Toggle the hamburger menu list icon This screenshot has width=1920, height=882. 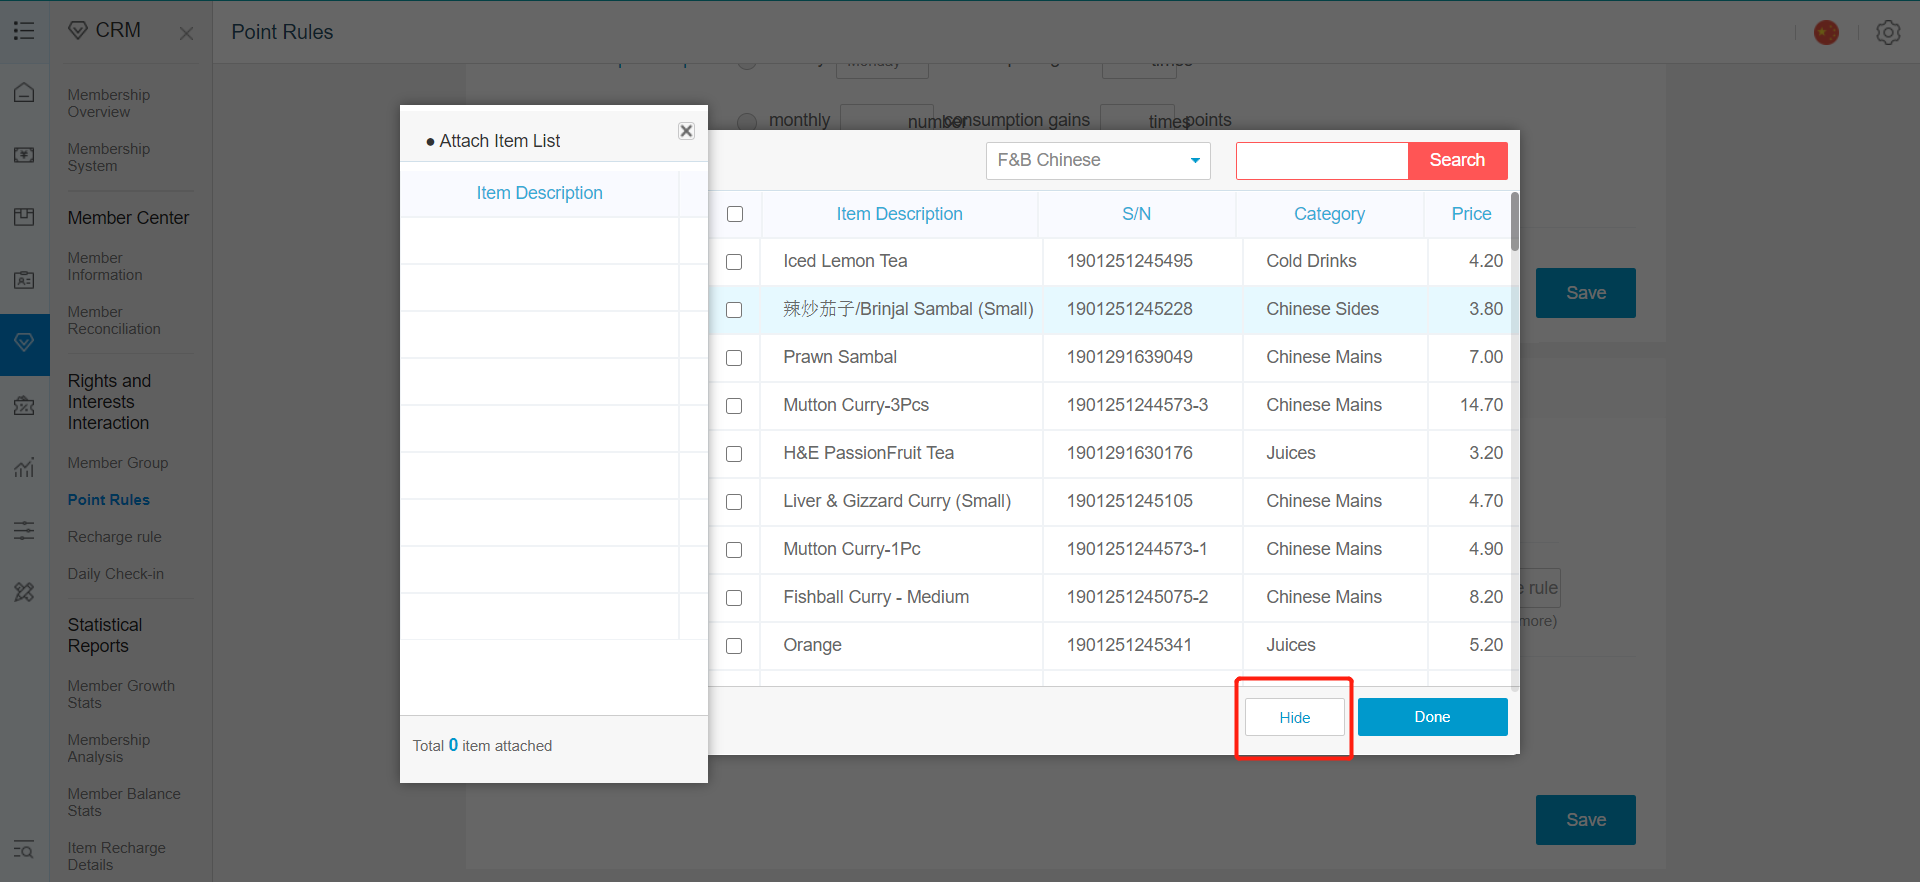tap(24, 31)
